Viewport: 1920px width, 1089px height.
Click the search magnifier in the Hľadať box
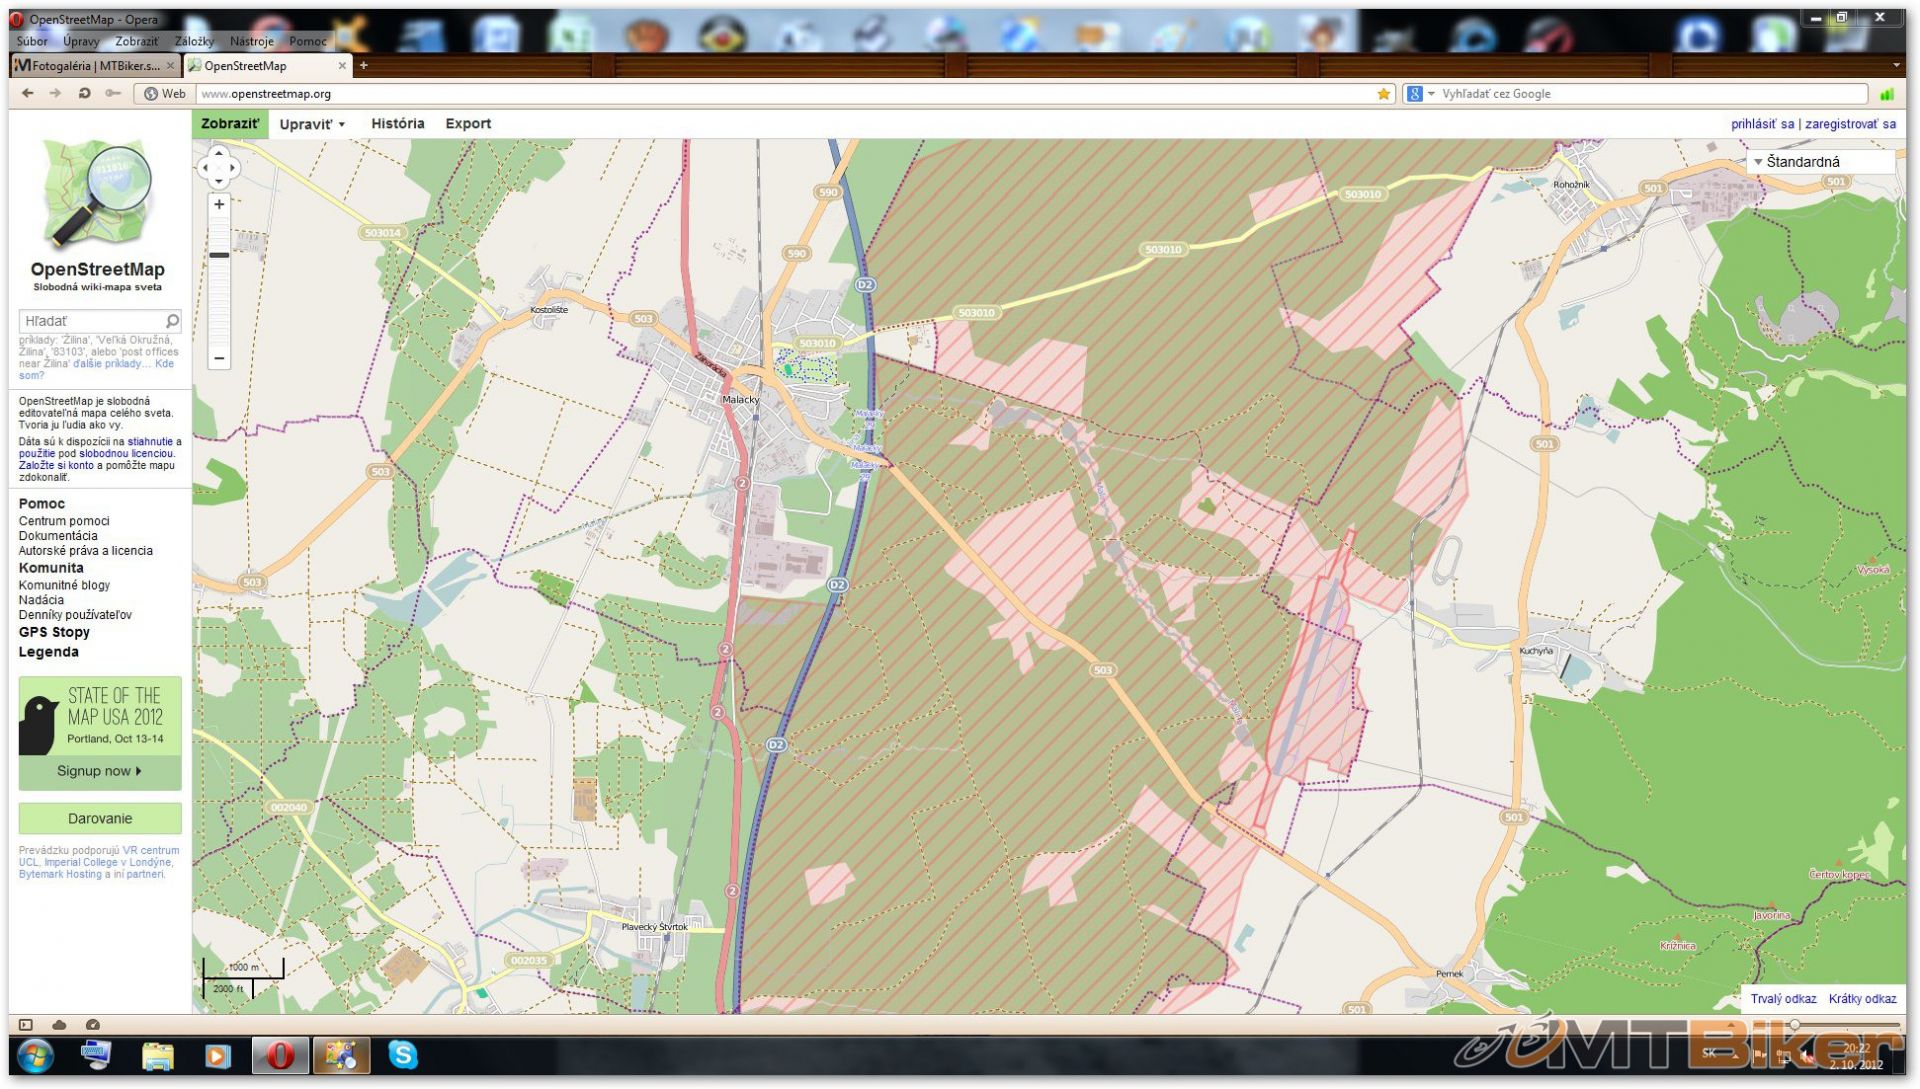(x=172, y=321)
